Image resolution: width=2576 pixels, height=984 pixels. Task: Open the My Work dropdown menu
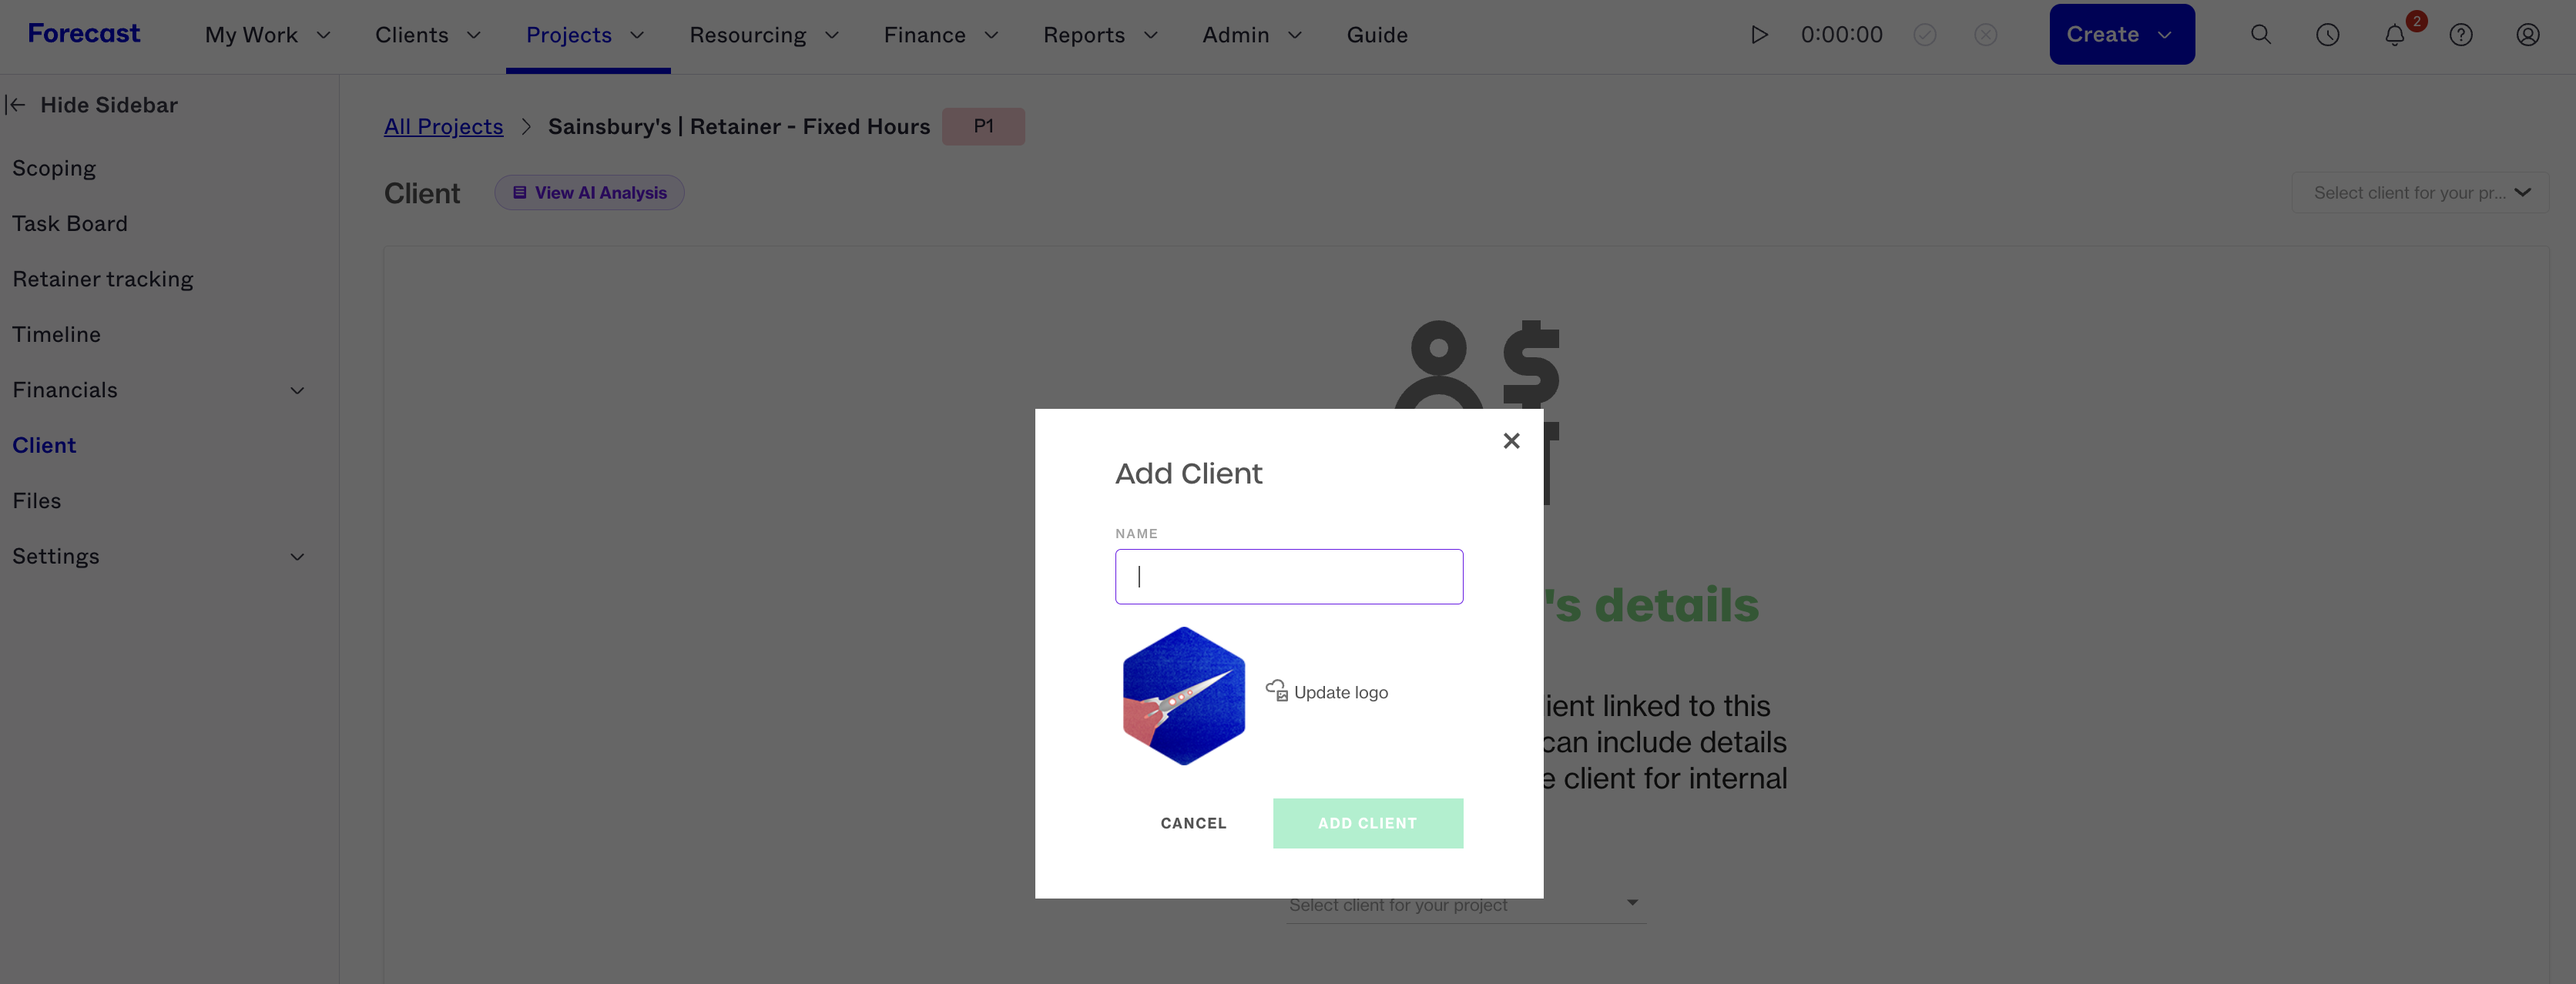click(267, 35)
